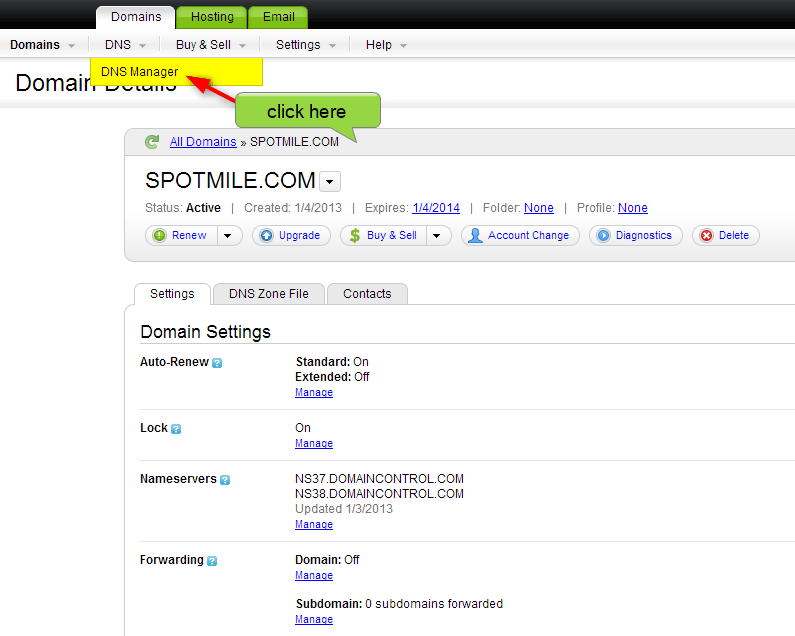Open the Domains menu in navigation bar
The height and width of the screenshot is (636, 795).
click(43, 45)
